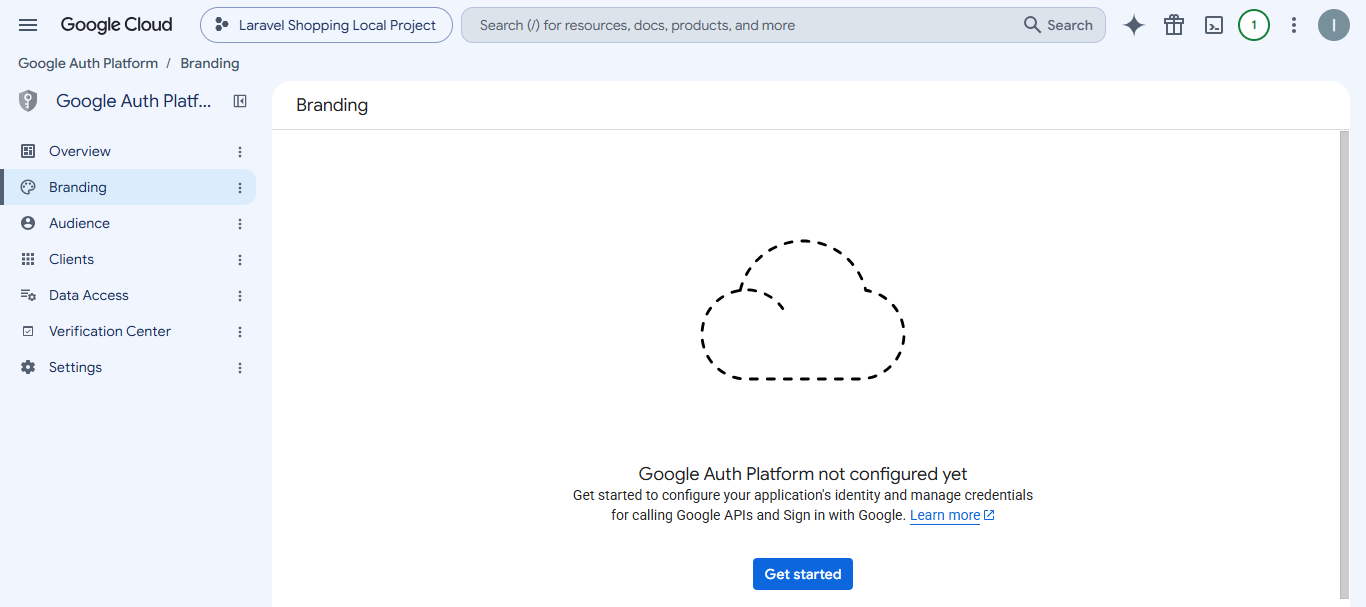Screen dimensions: 1366x607
Task: Click the 'Google Auth Platform not configured yet' text
Action: [x=803, y=474]
